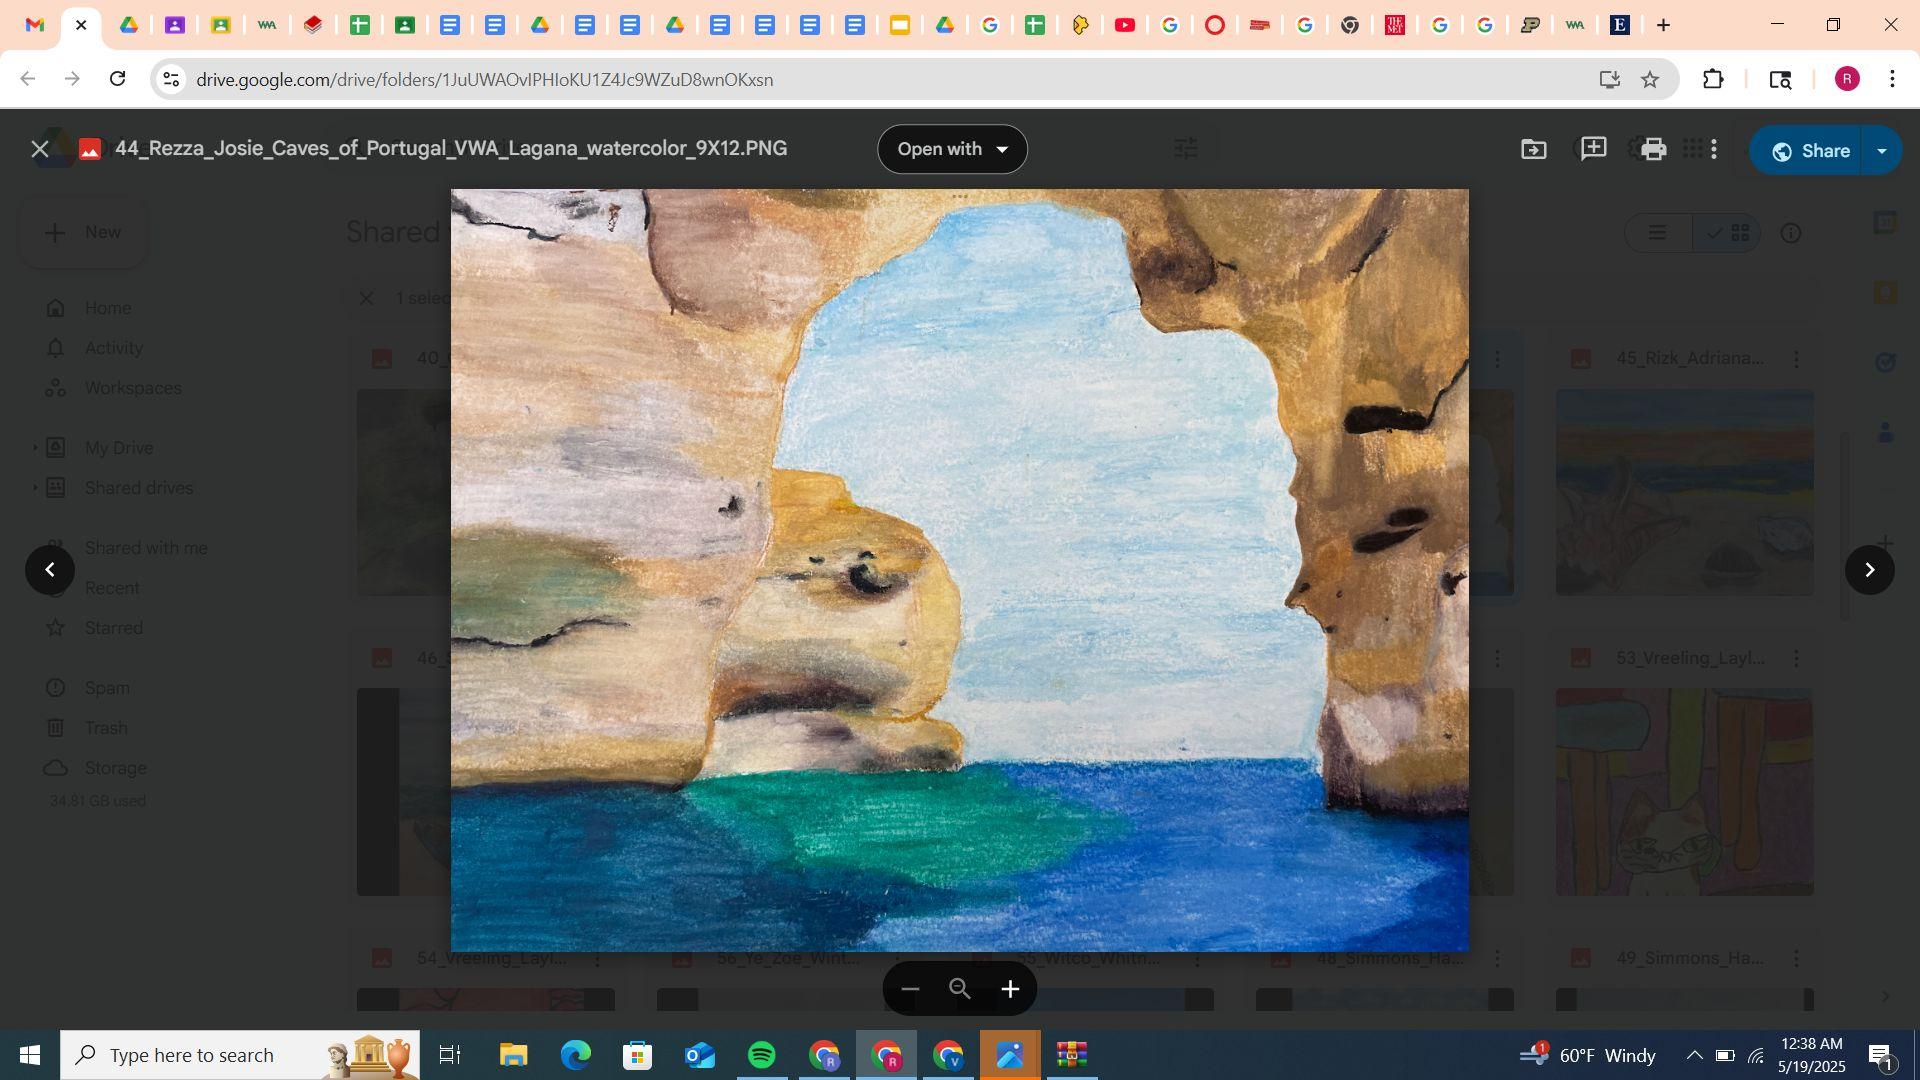This screenshot has height=1080, width=1920.
Task: Click the taskbar search box
Action: 240,1055
